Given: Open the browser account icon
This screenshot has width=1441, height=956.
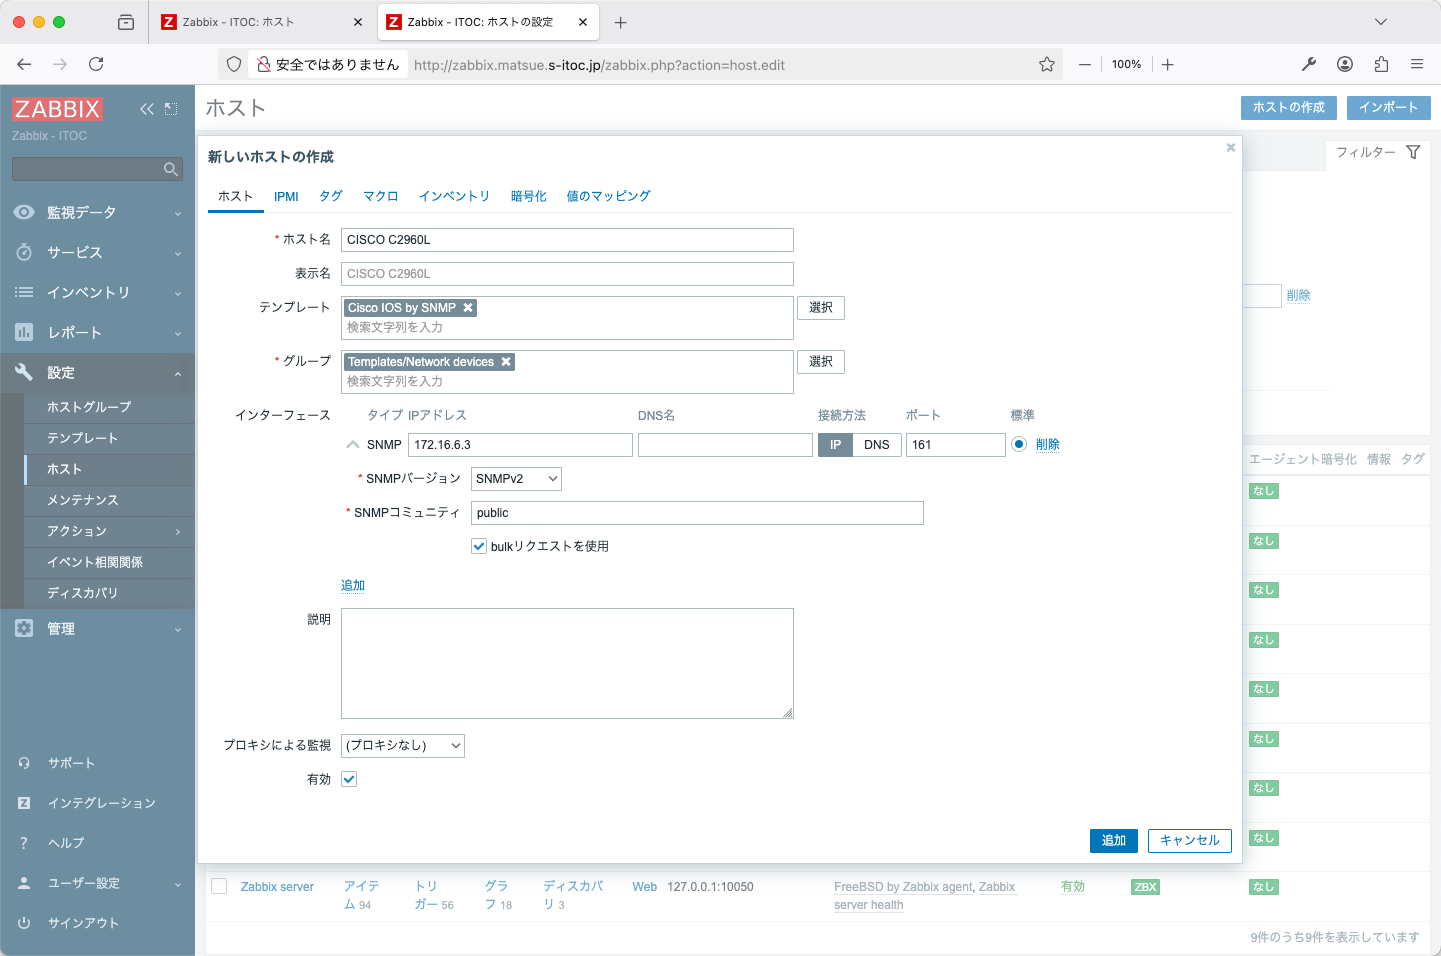Looking at the screenshot, I should click(1345, 64).
